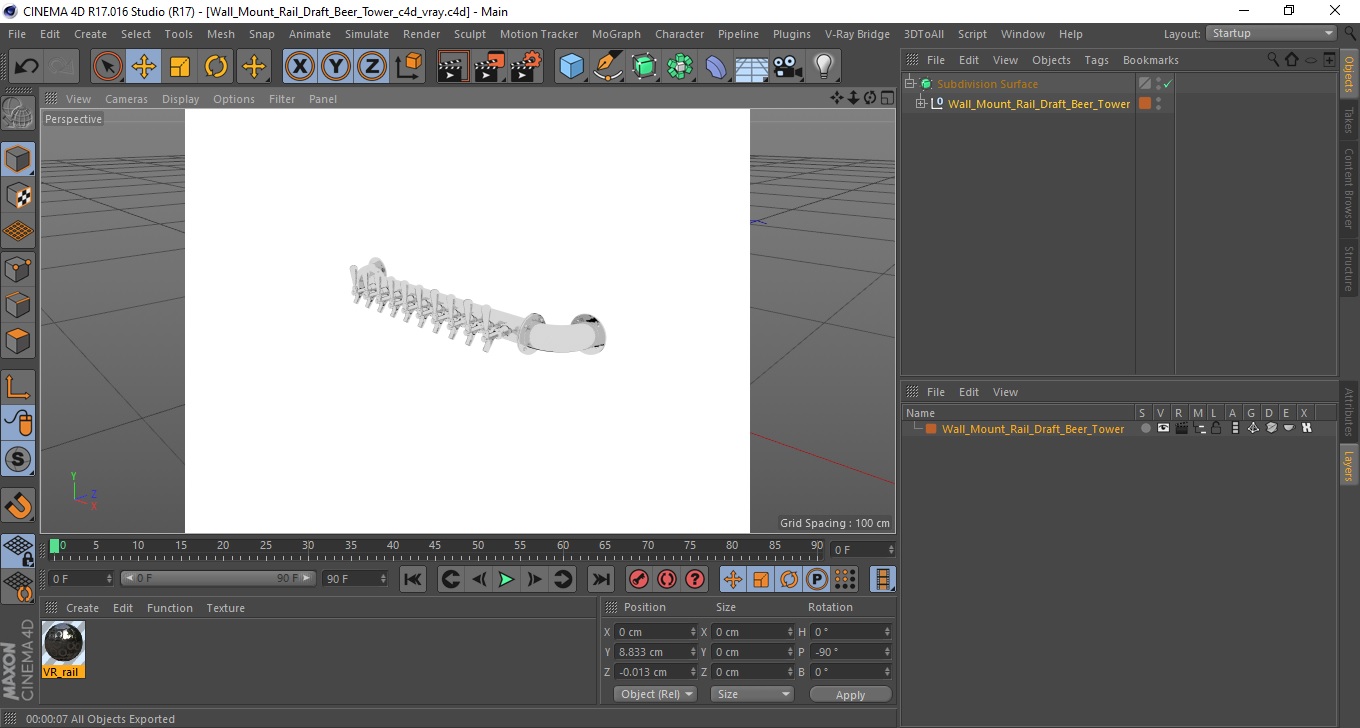Viewport: 1360px width, 728px height.
Task: Select the Points mode icon
Action: [x=18, y=268]
